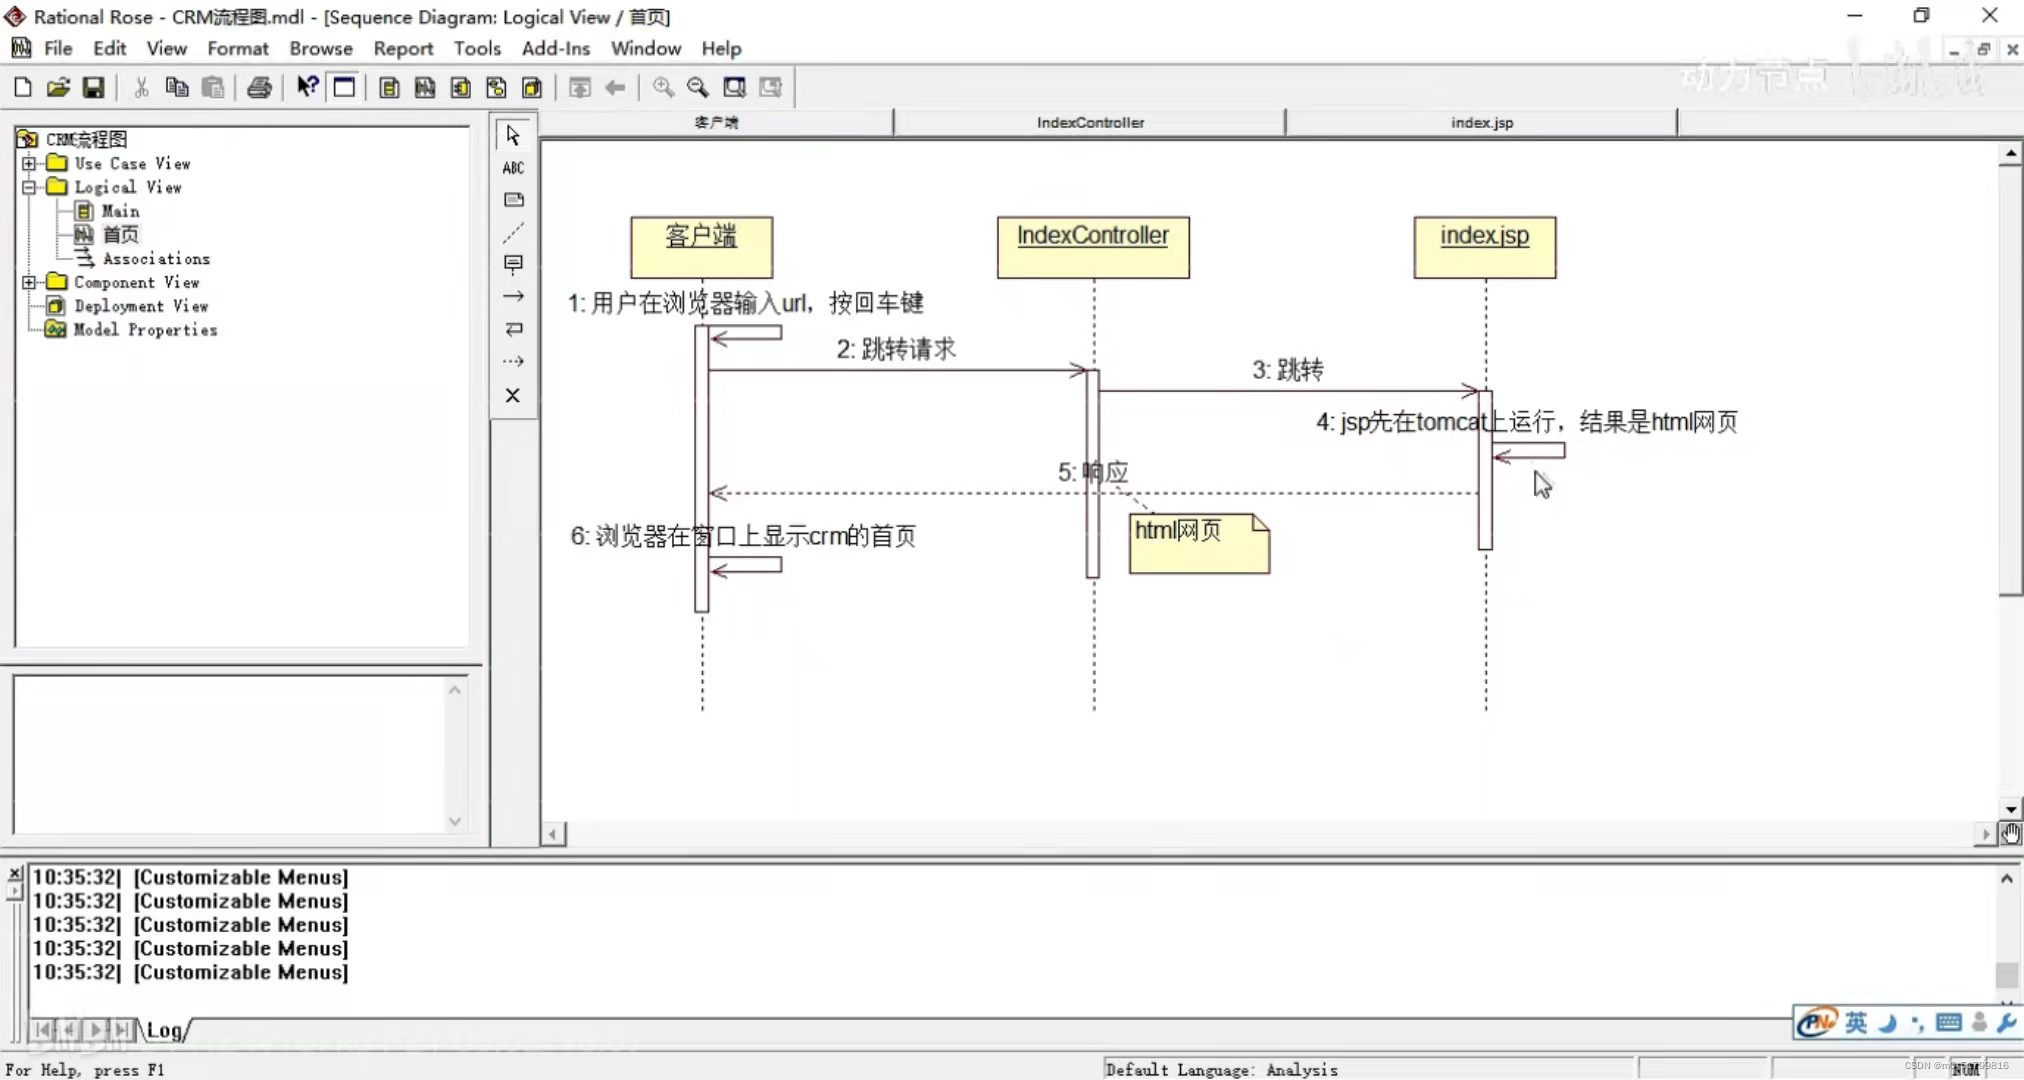Viewport: 2024px width, 1080px height.
Task: Click the Browse Previous Diagram back arrow
Action: tap(615, 88)
